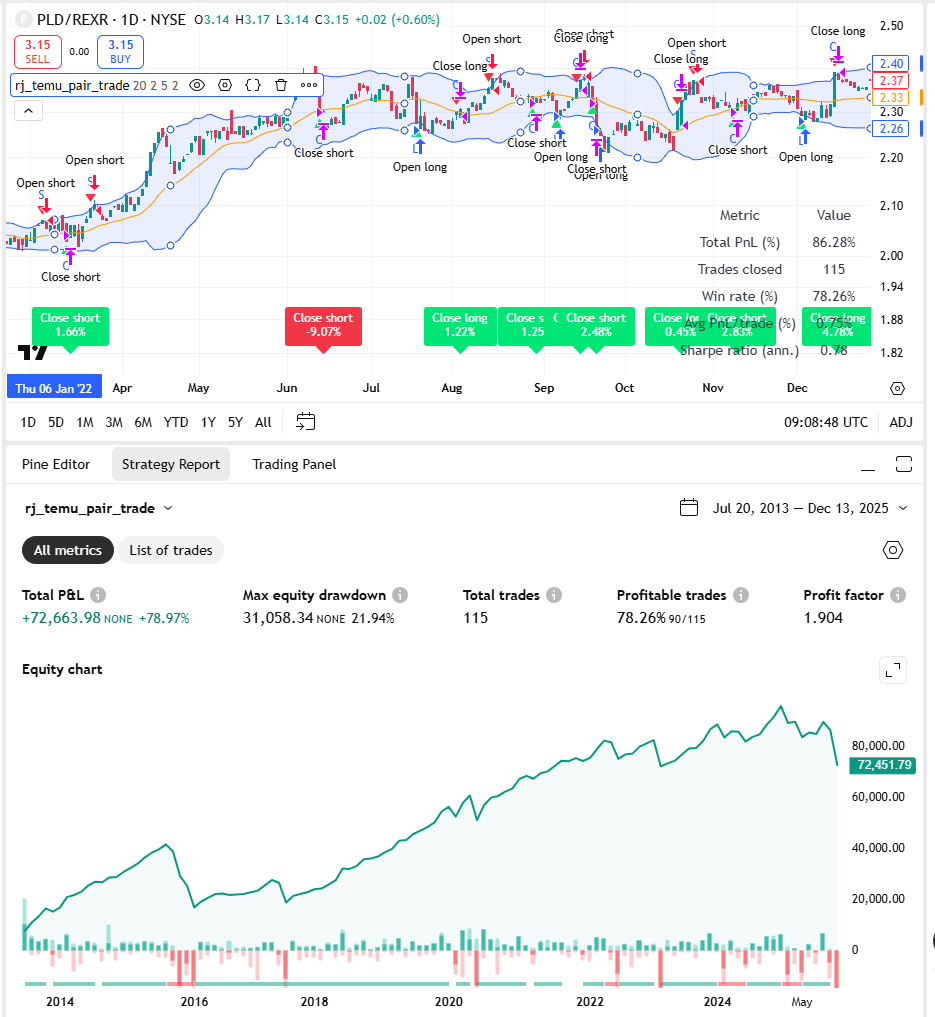The width and height of the screenshot is (935, 1017).
Task: Open the Trading Panel tab
Action: click(294, 464)
